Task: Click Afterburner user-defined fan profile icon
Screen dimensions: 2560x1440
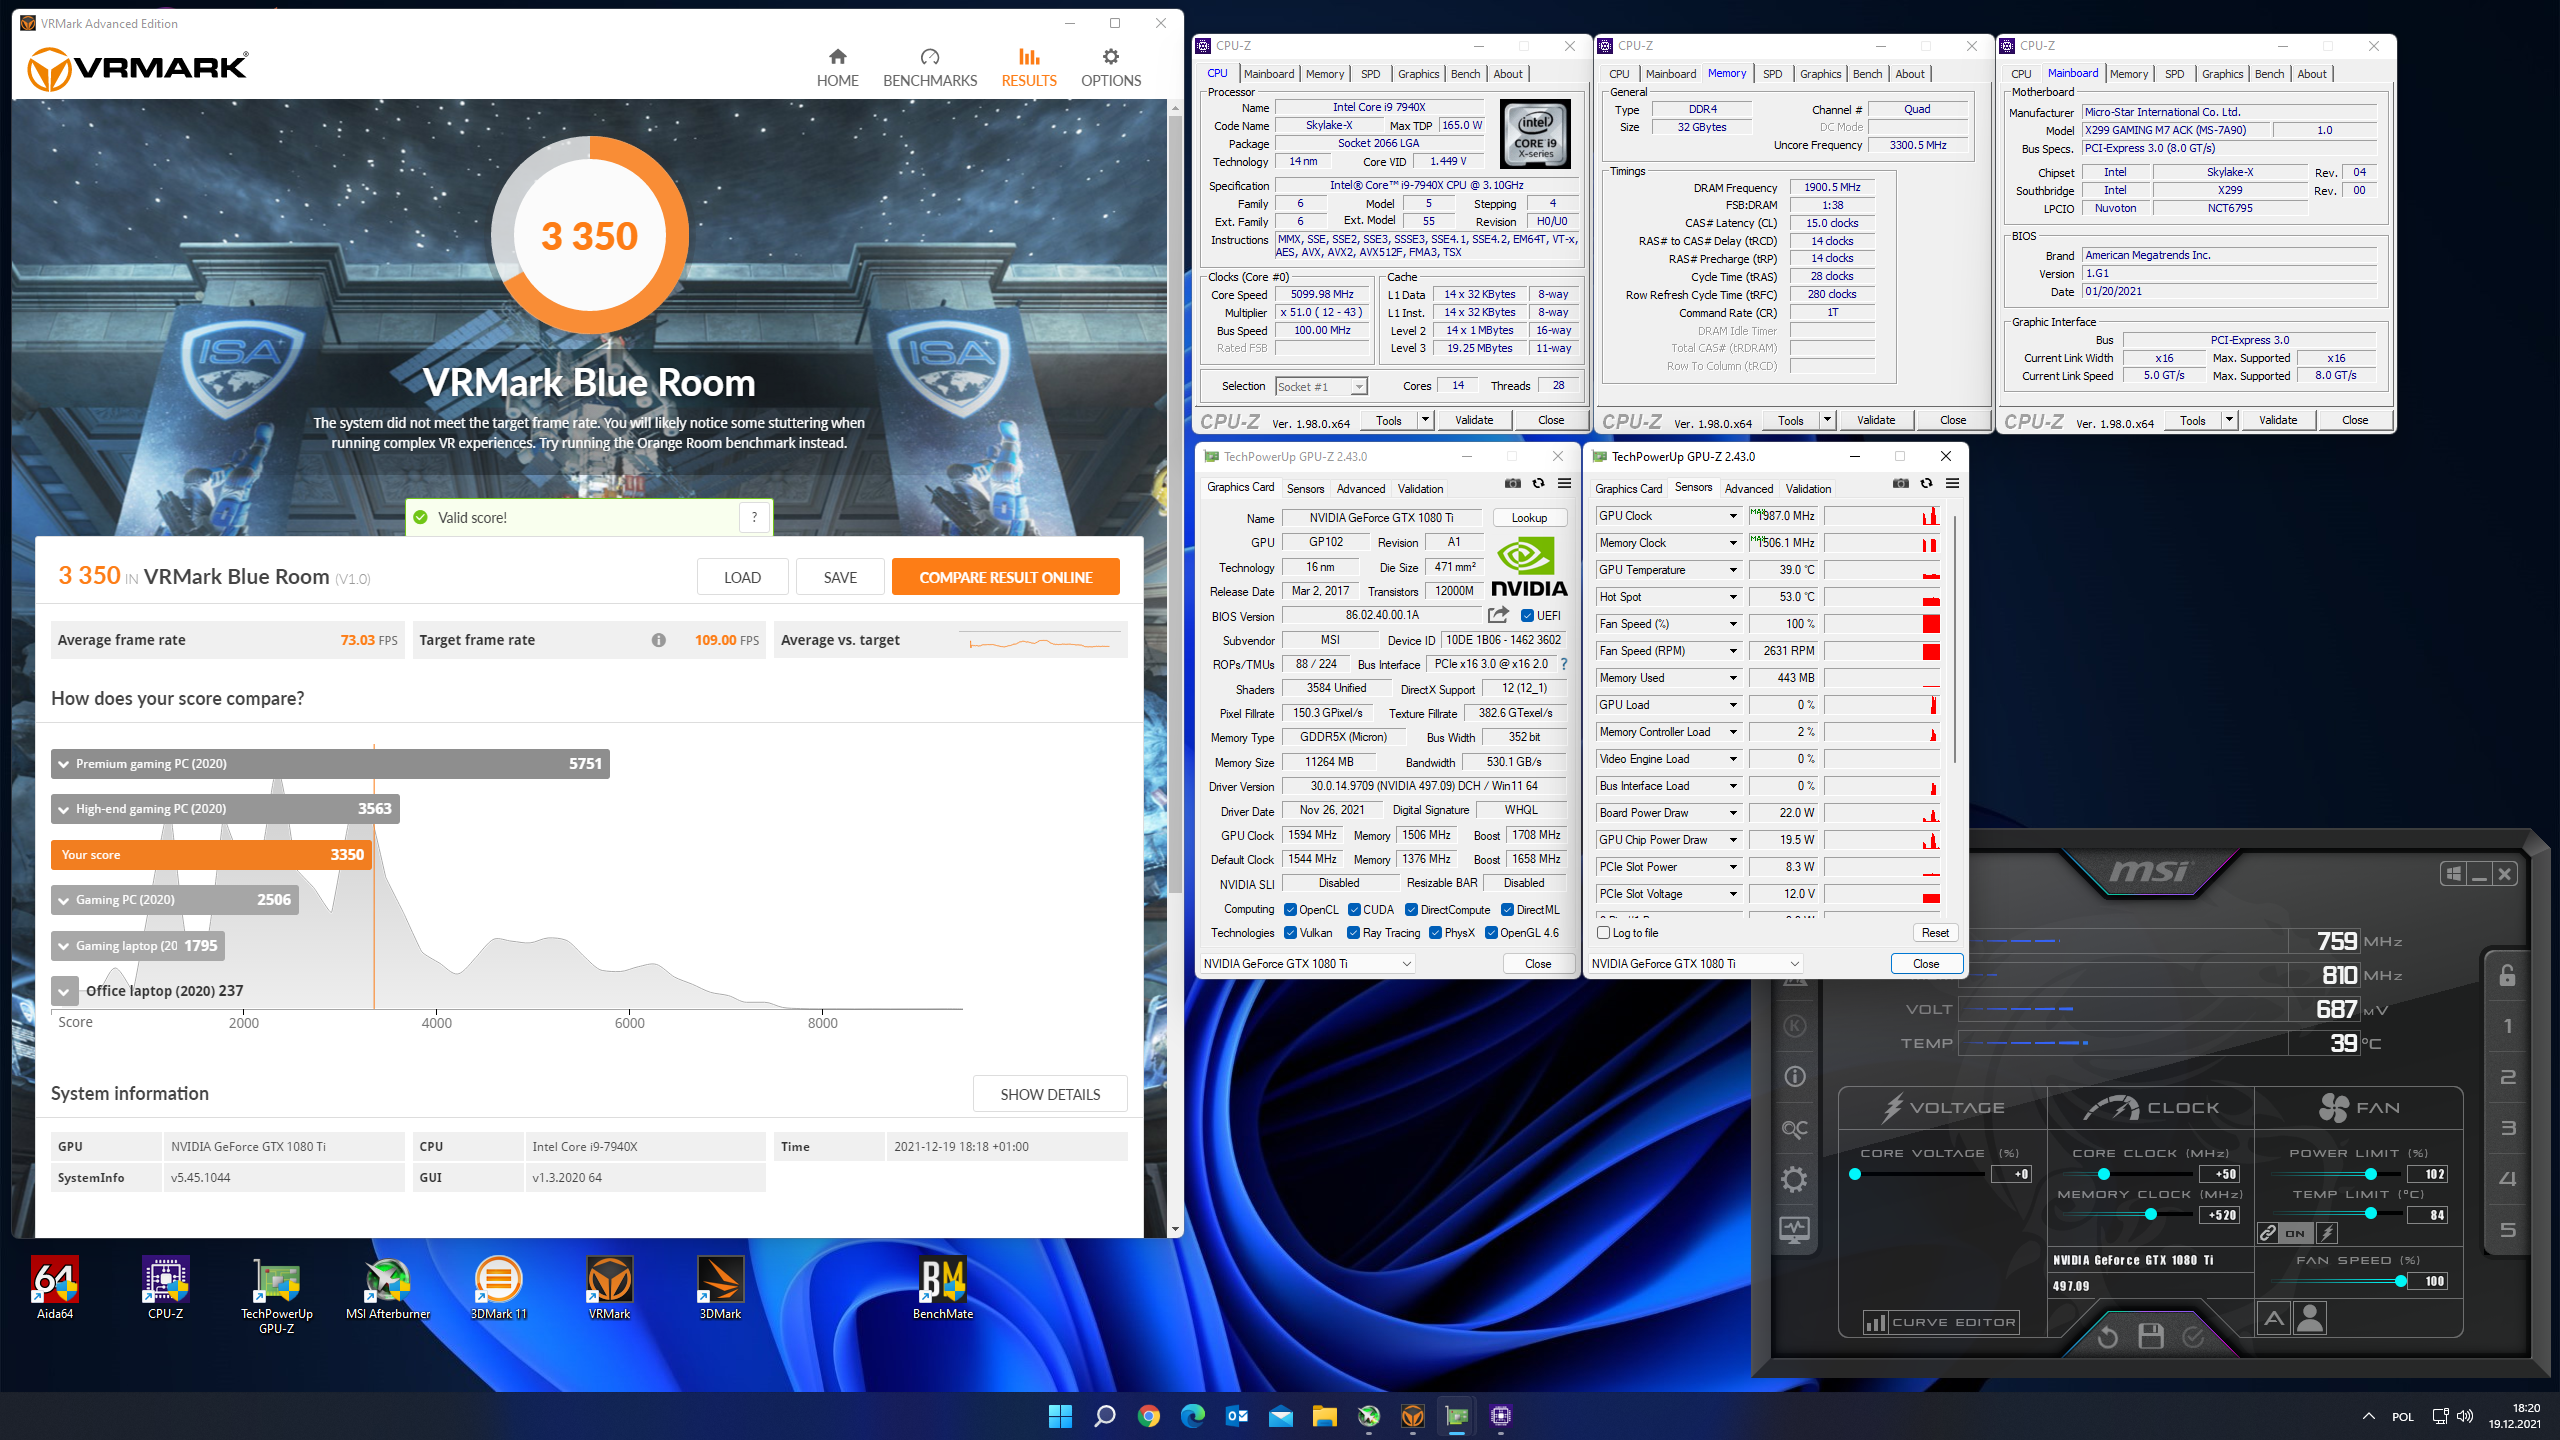Action: 2310,1318
